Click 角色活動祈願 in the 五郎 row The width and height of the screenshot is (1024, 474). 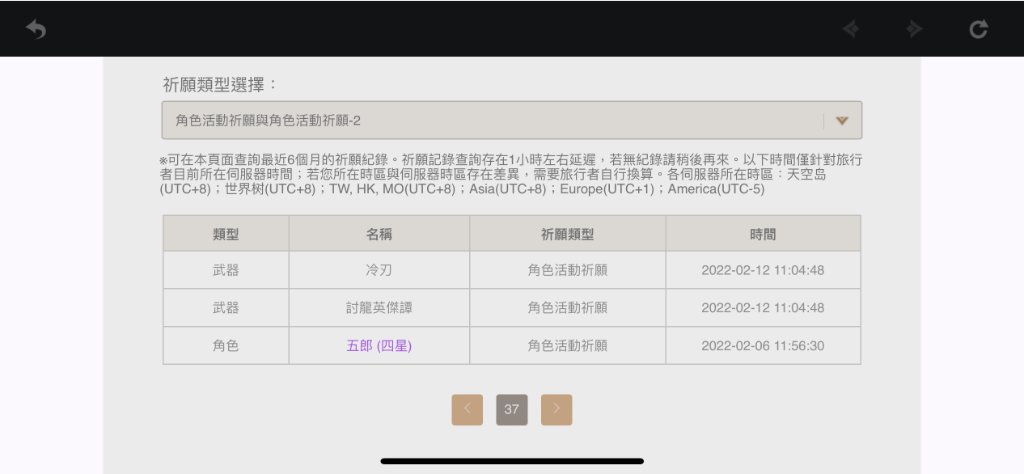568,345
